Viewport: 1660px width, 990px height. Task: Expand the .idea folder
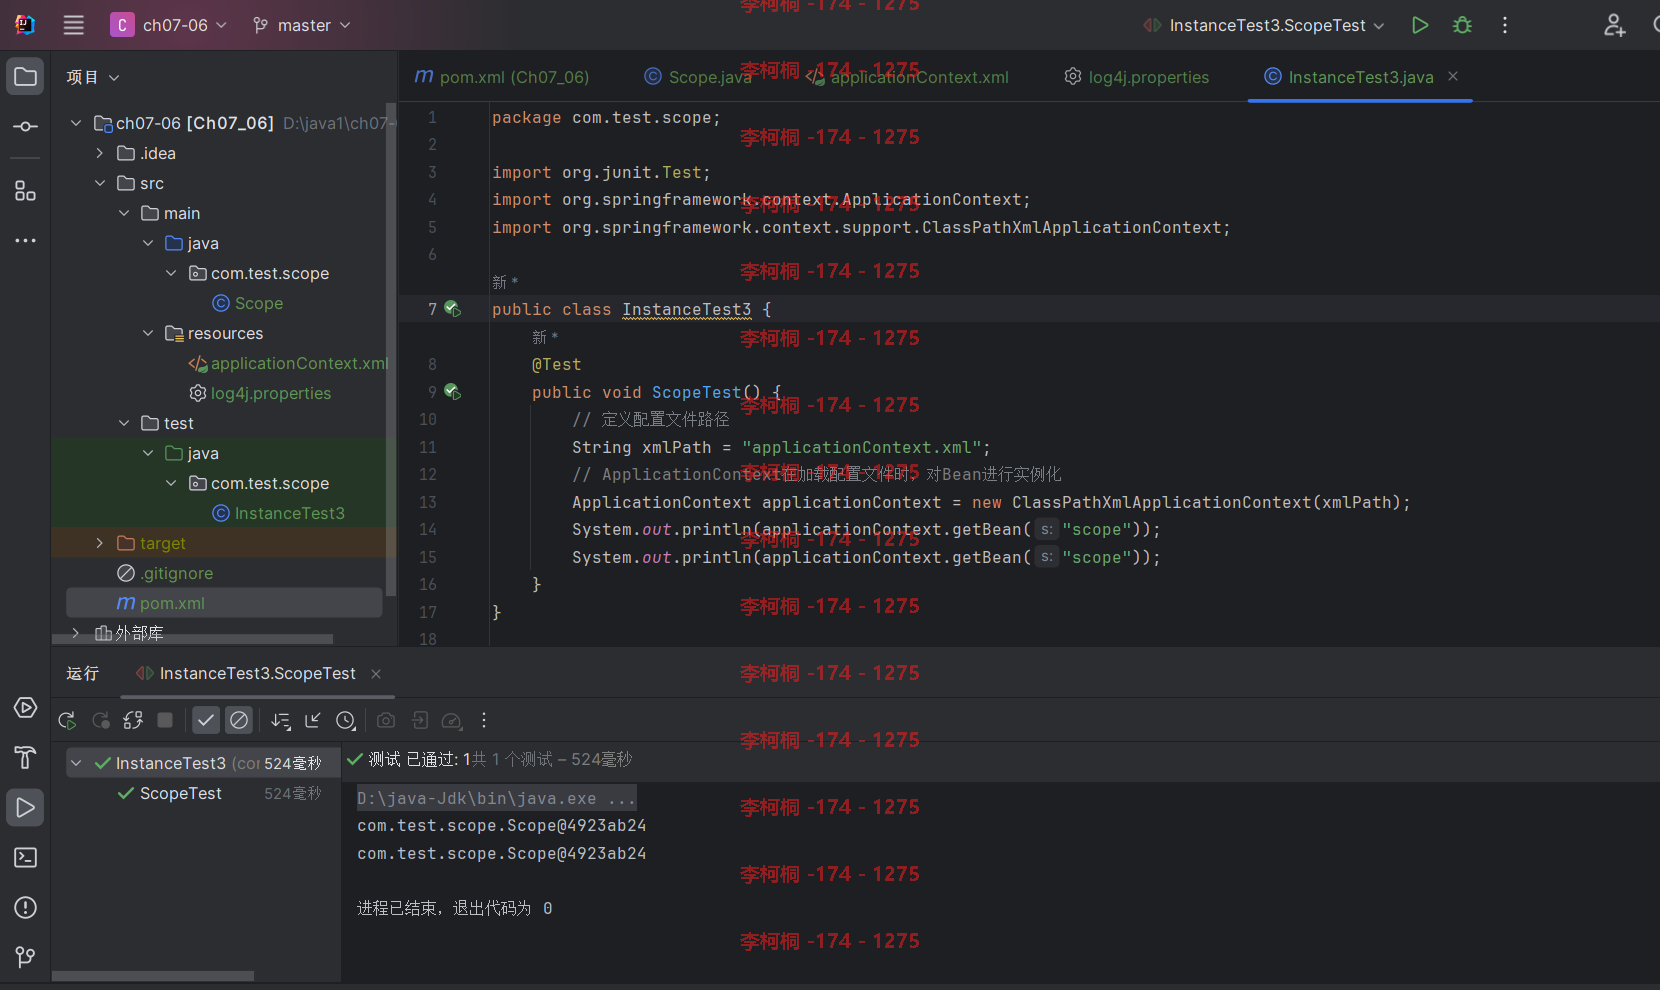pyautogui.click(x=99, y=153)
